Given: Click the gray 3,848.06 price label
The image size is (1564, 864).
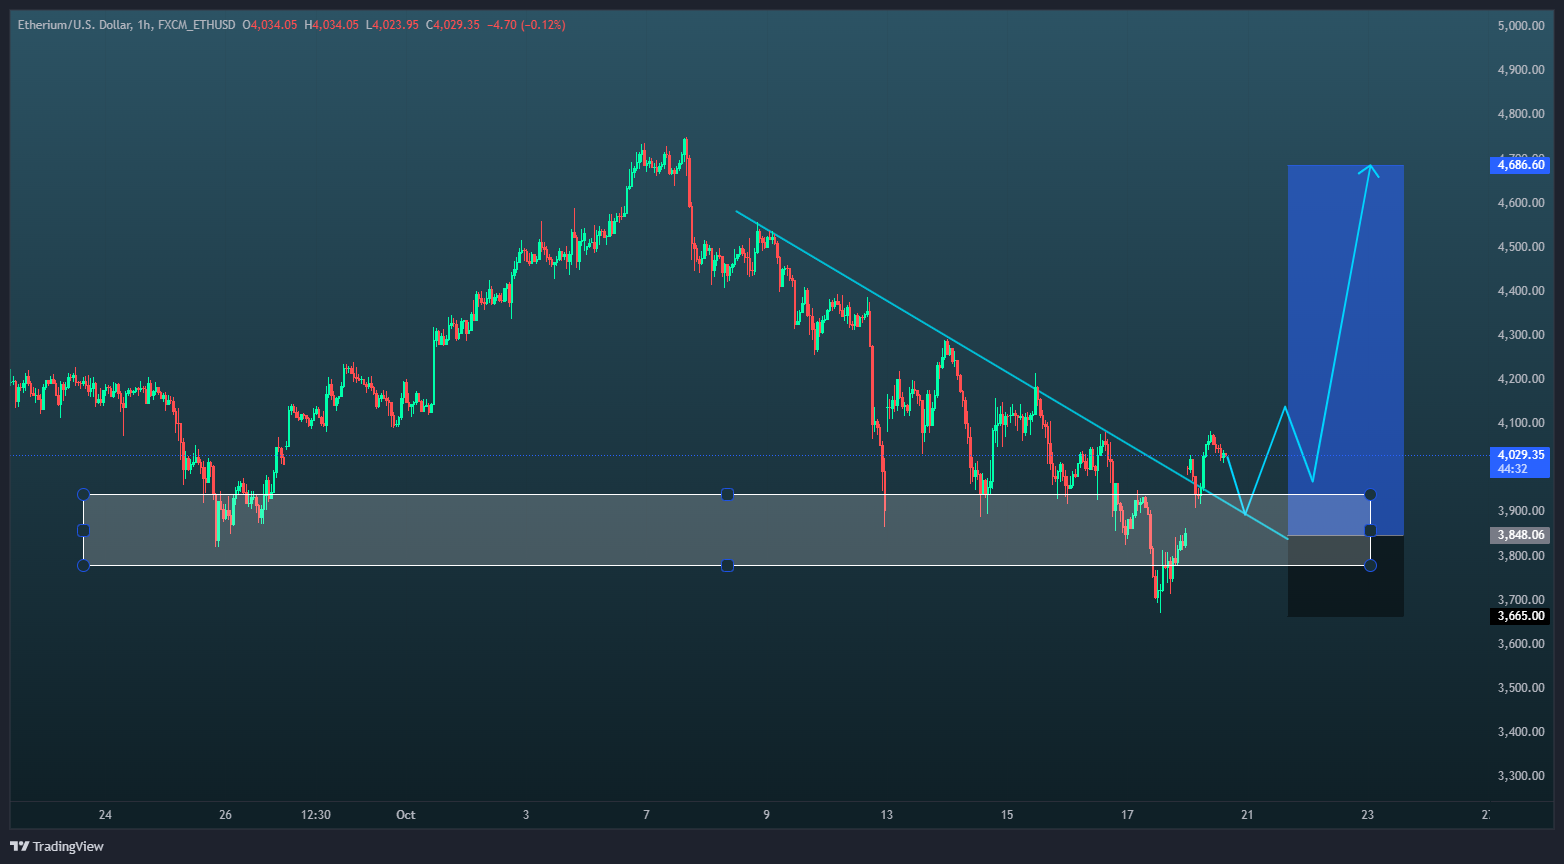Looking at the screenshot, I should pyautogui.click(x=1519, y=534).
